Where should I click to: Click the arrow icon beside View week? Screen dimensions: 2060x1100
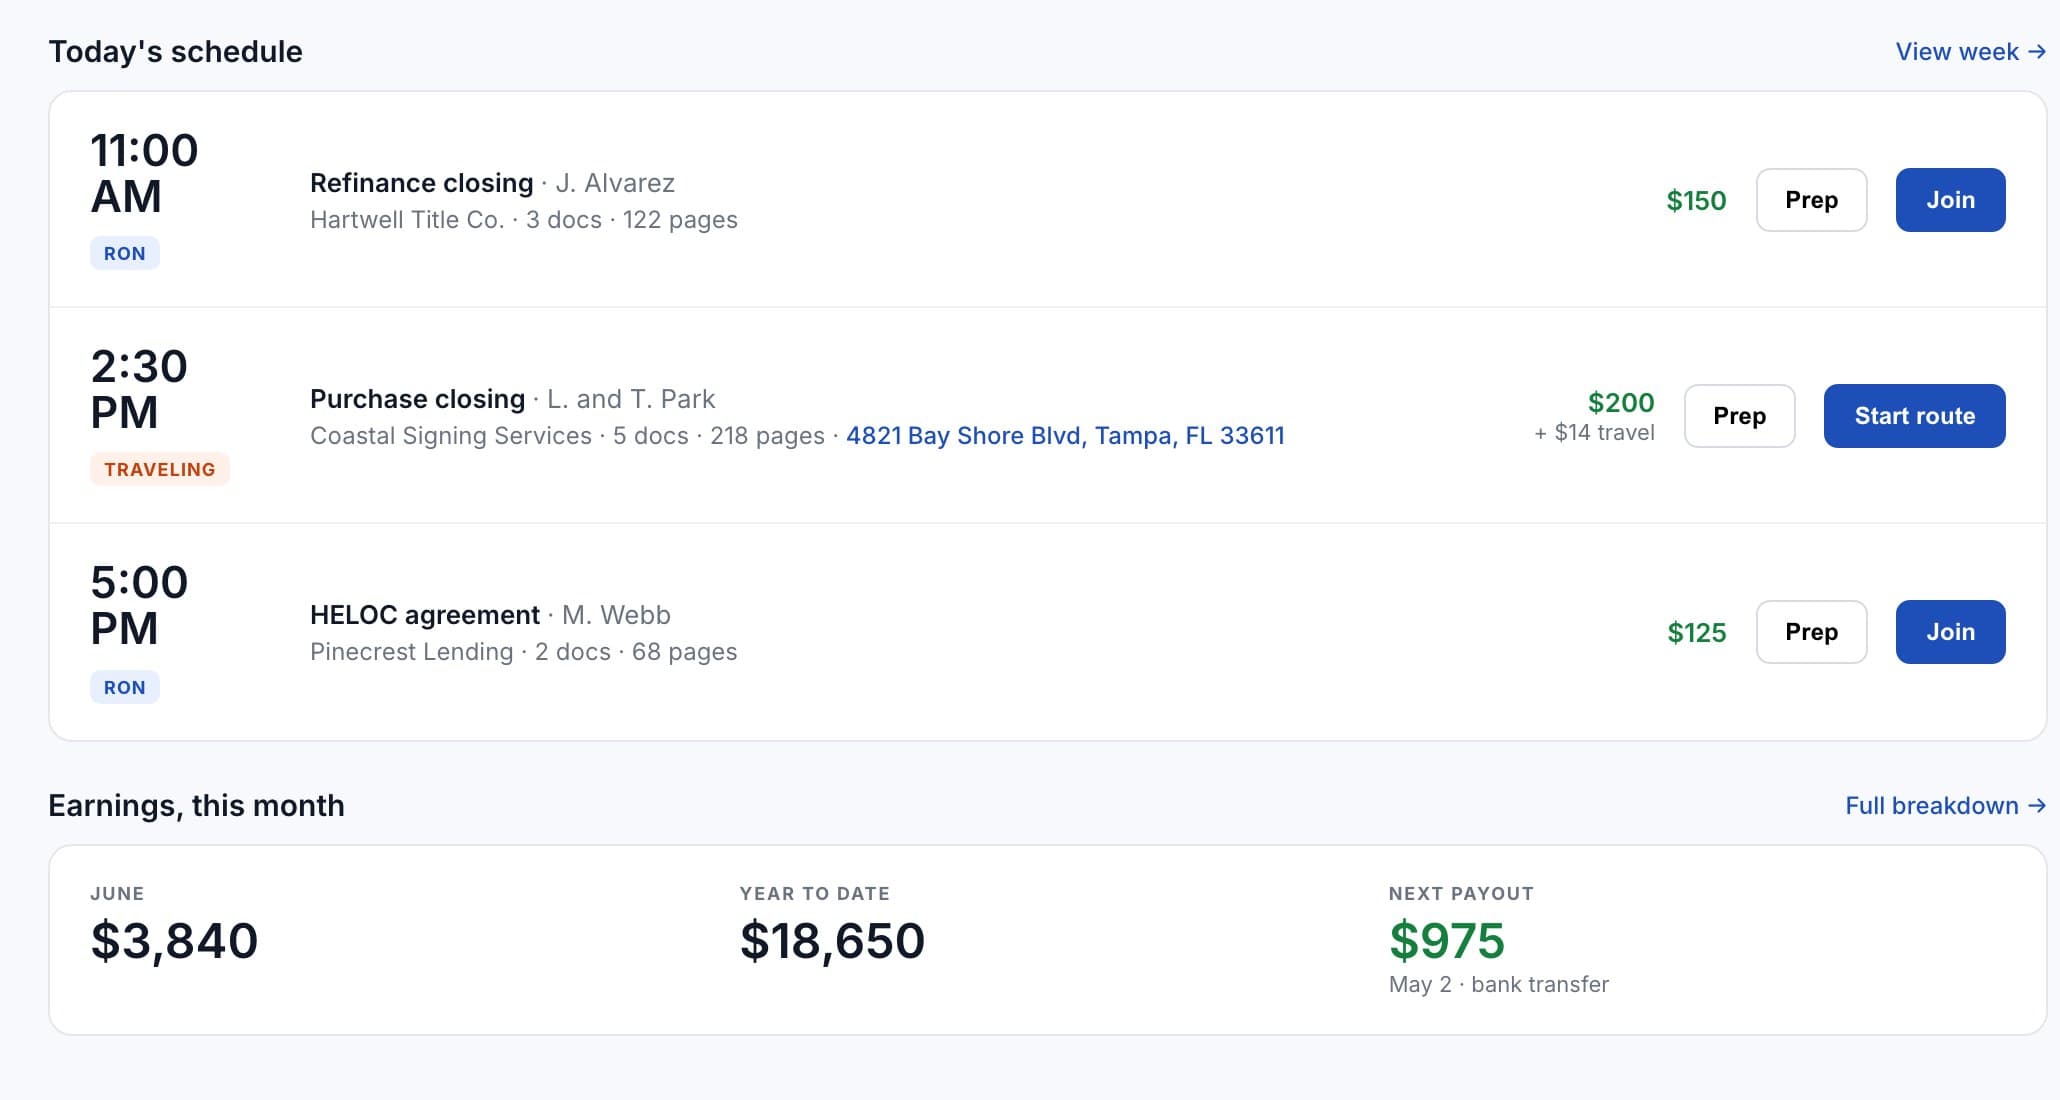coord(2036,52)
